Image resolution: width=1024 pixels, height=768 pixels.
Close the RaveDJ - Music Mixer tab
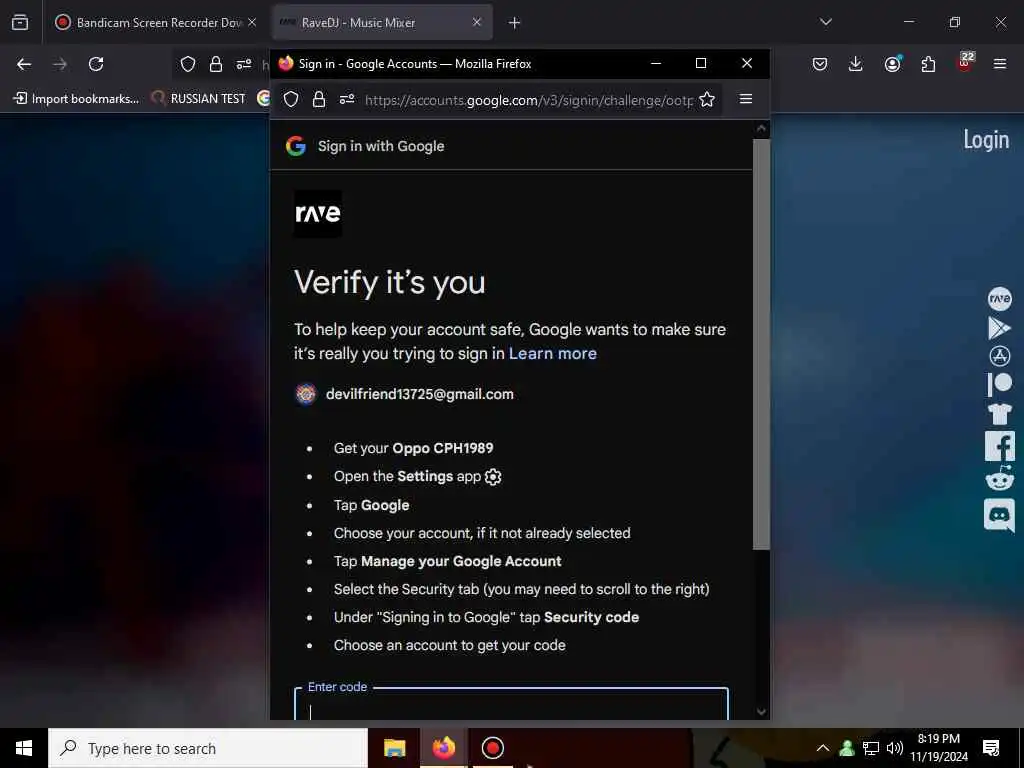(477, 22)
